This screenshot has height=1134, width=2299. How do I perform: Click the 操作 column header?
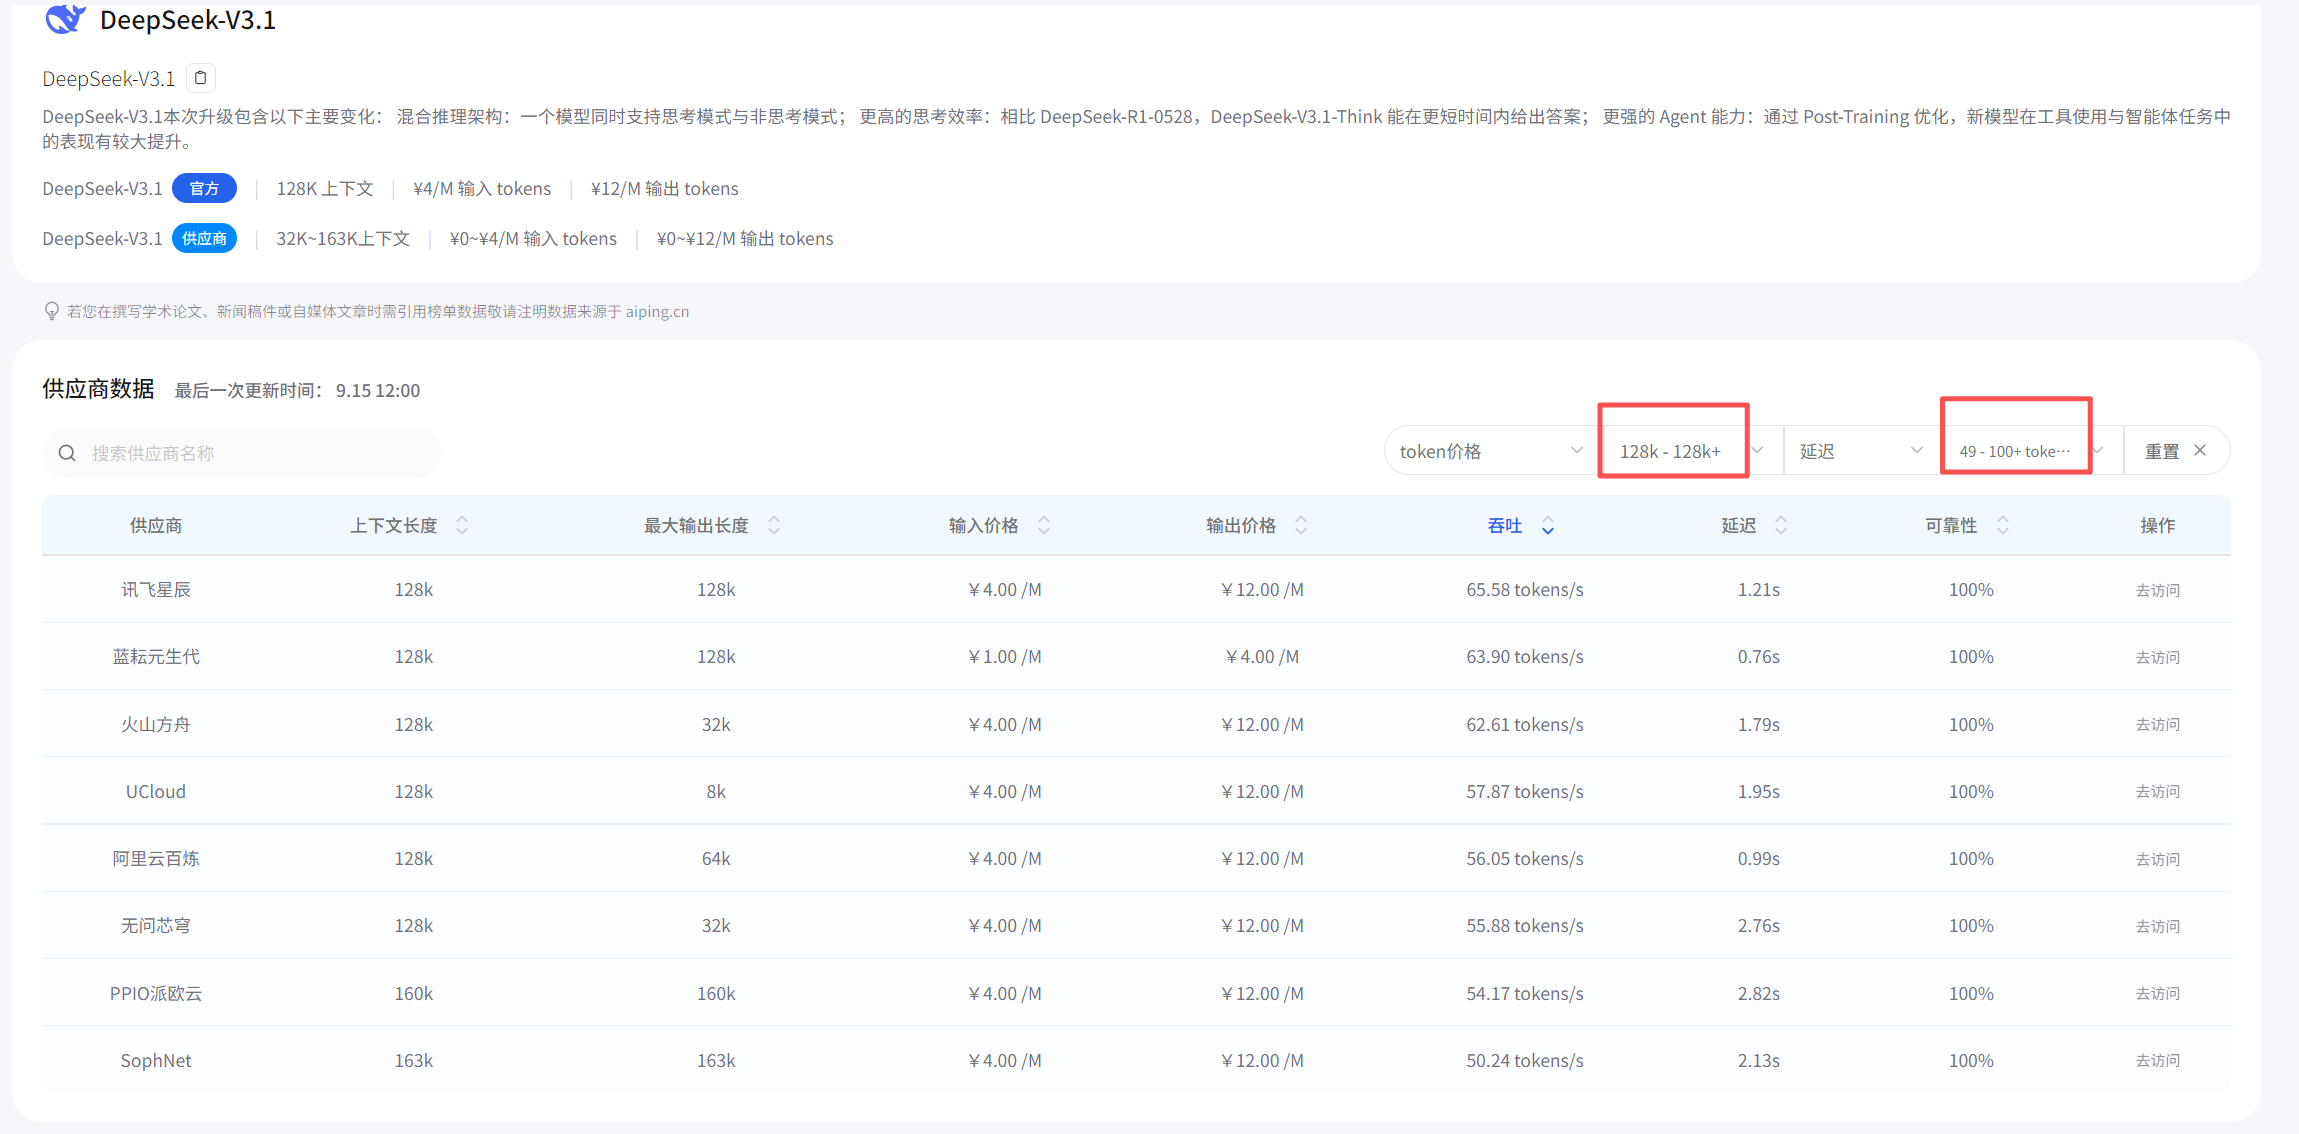[x=2157, y=525]
